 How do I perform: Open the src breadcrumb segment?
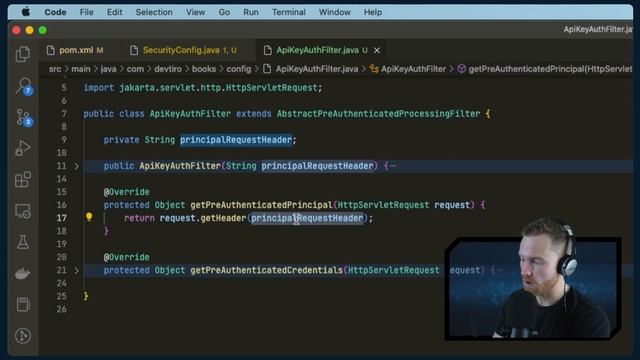coord(55,69)
